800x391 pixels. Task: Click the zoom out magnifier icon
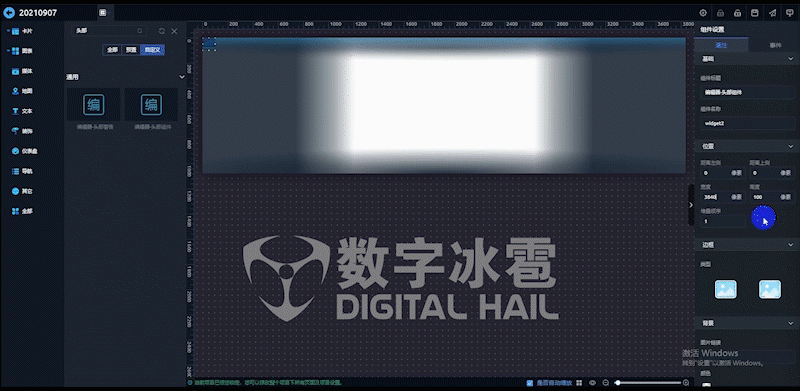606,383
